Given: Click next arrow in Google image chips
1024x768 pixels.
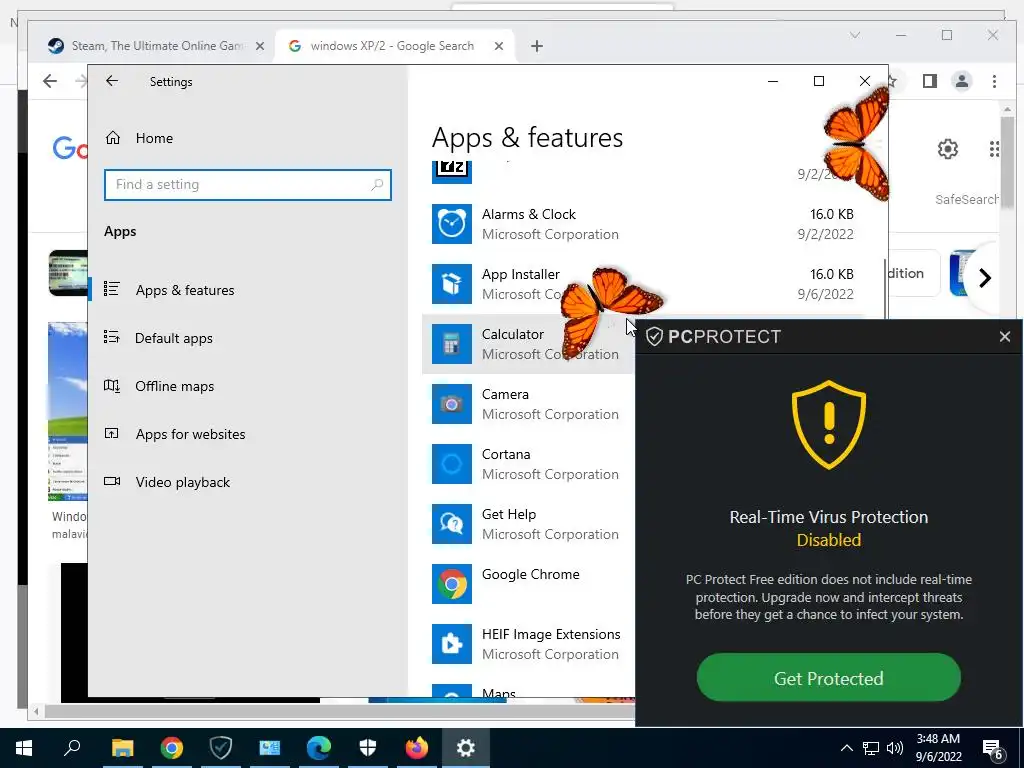Looking at the screenshot, I should [985, 278].
